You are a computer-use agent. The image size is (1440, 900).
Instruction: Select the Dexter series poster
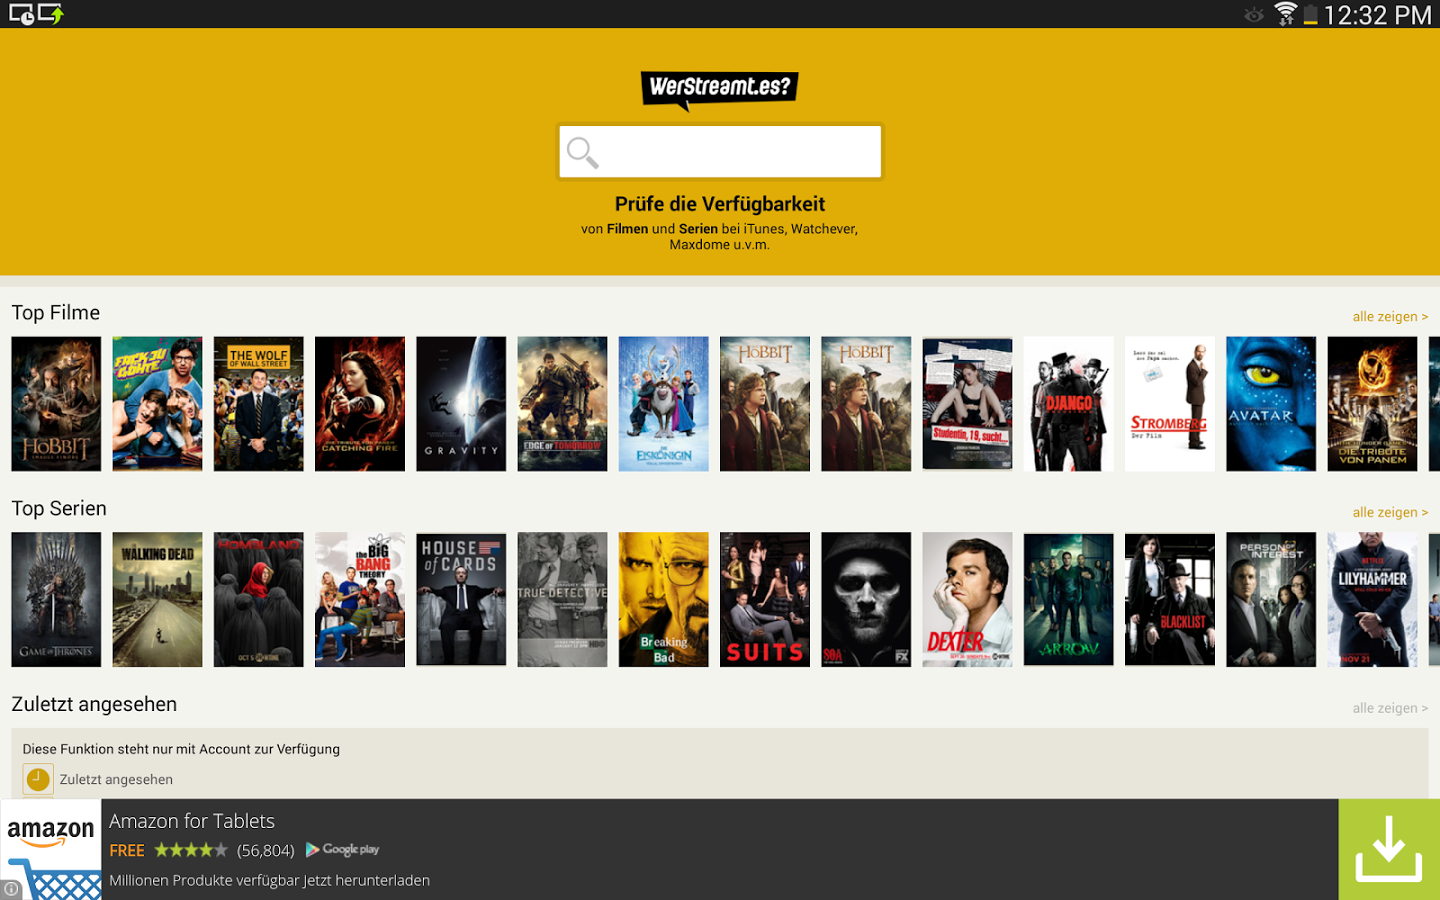pyautogui.click(x=967, y=600)
